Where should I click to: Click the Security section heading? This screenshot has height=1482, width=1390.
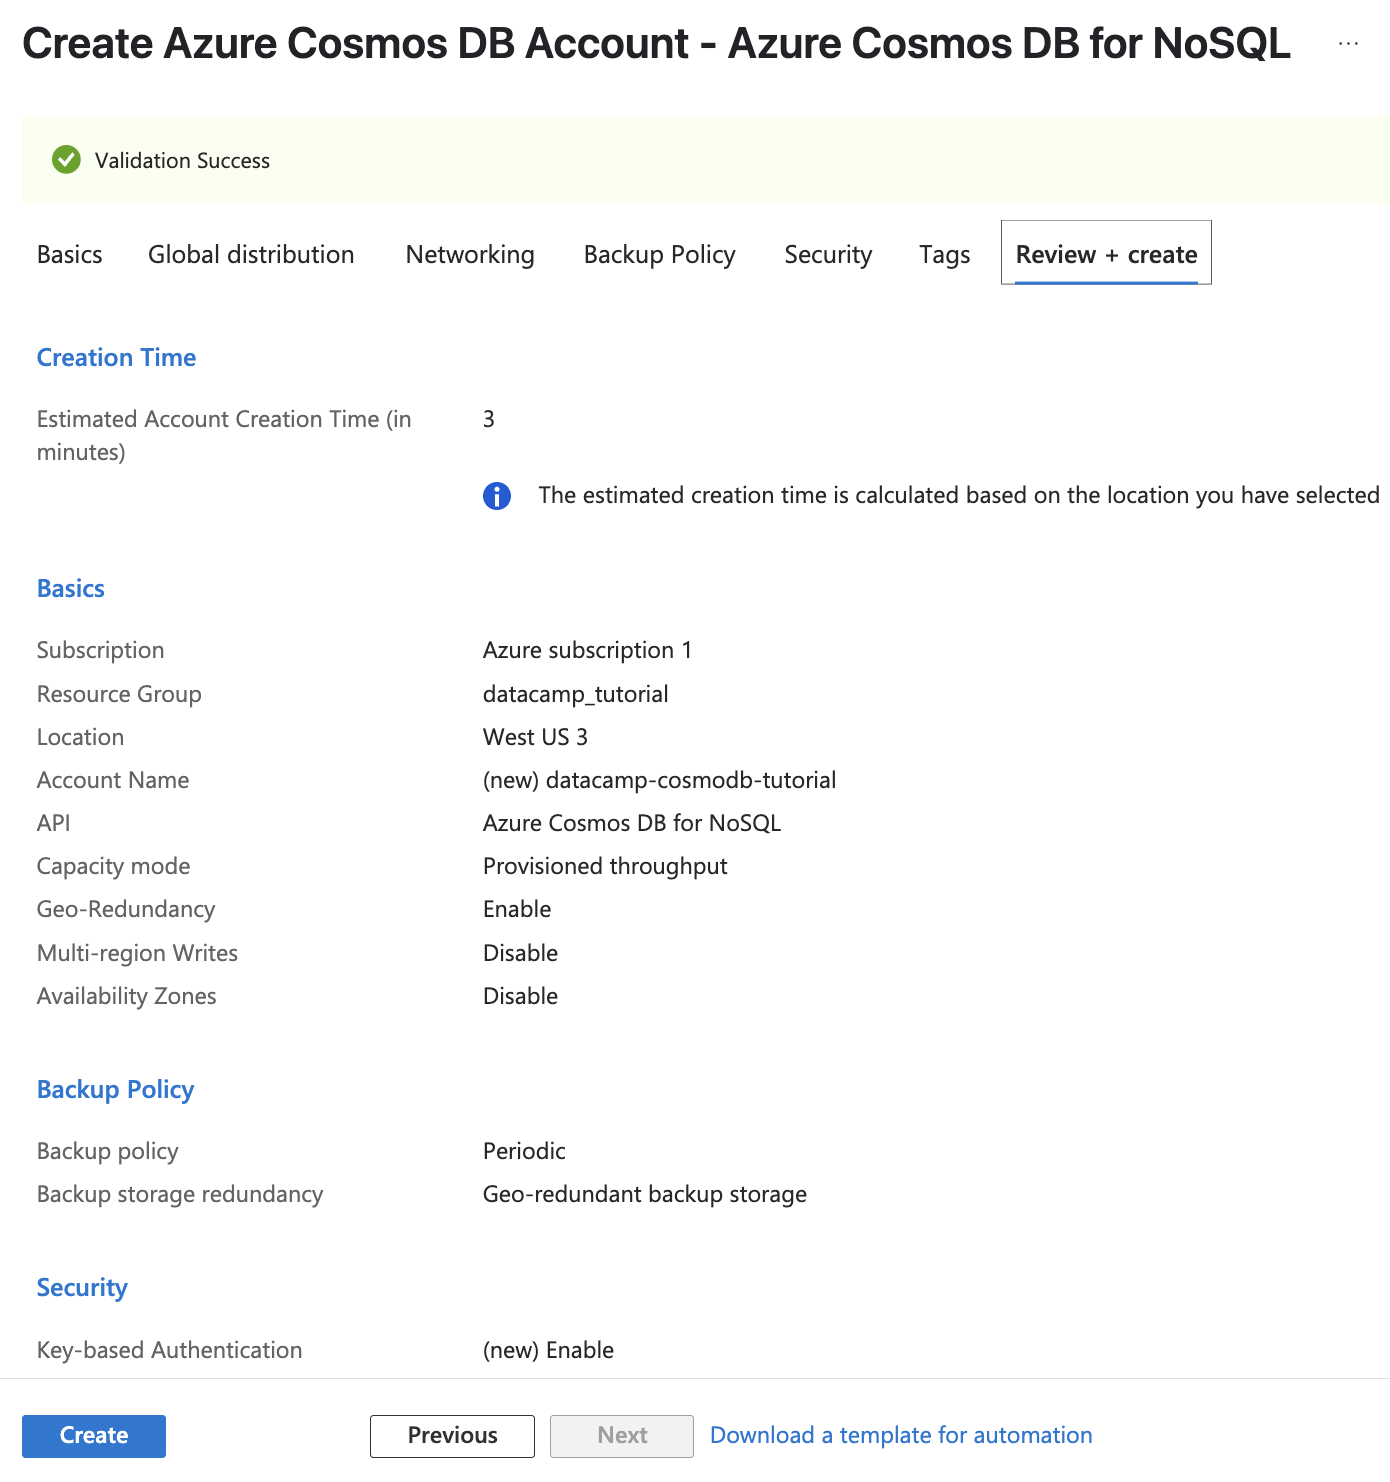(x=82, y=1288)
